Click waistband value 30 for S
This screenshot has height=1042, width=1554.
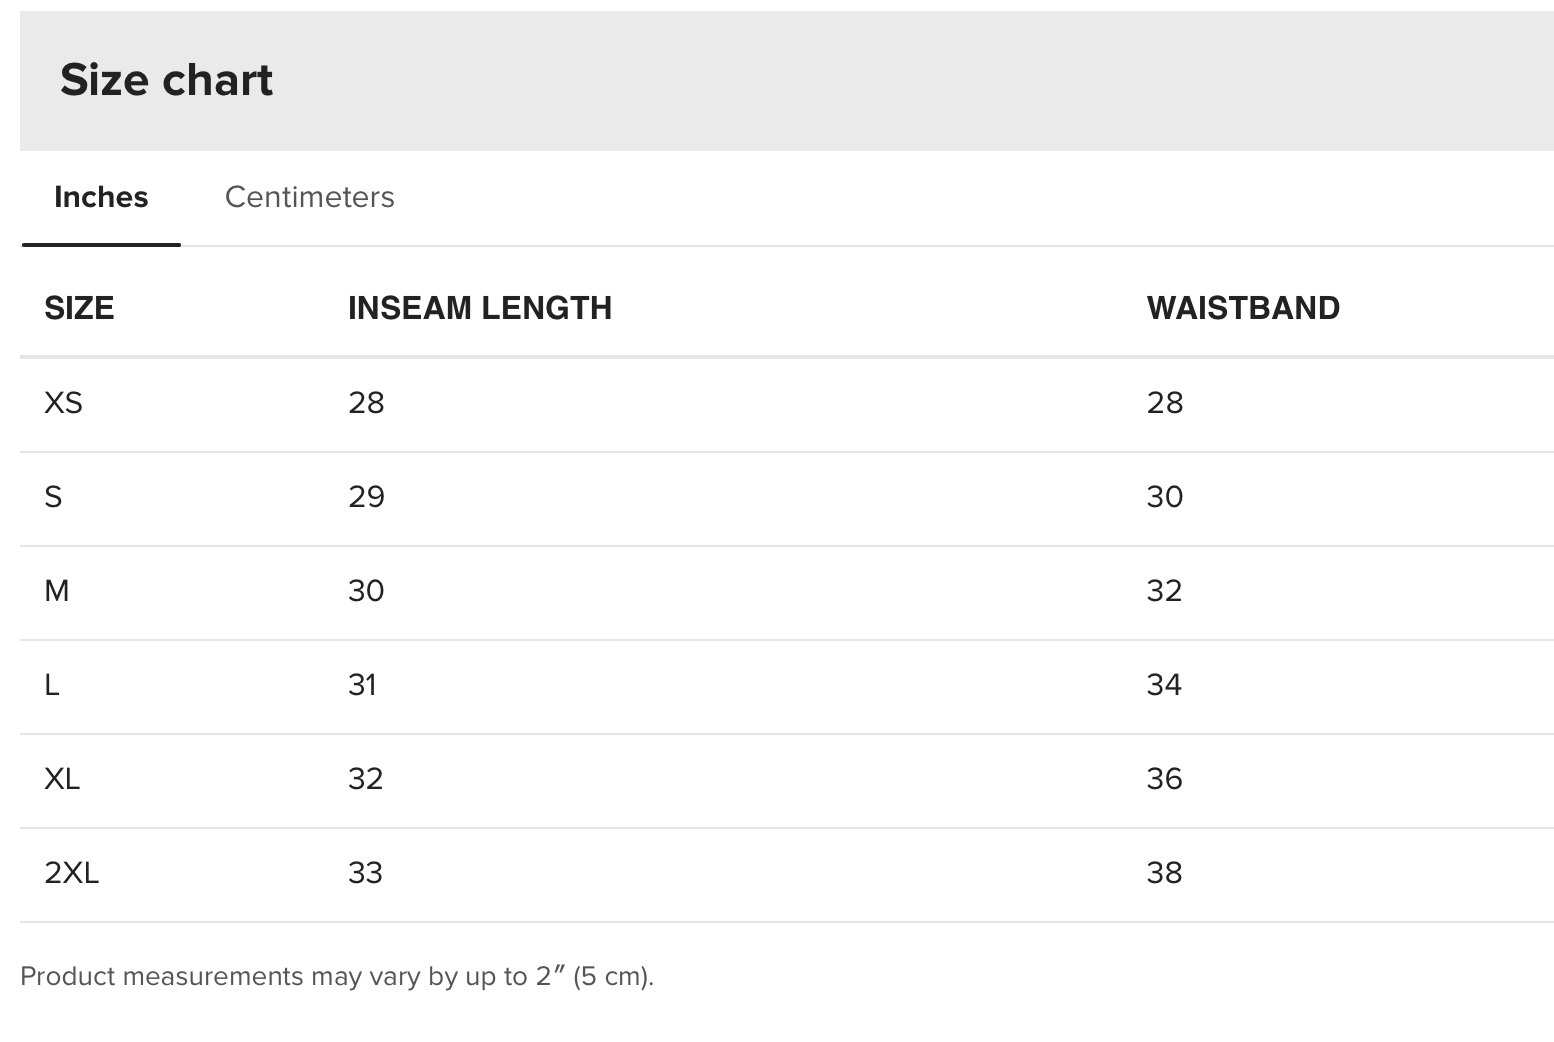[1165, 497]
